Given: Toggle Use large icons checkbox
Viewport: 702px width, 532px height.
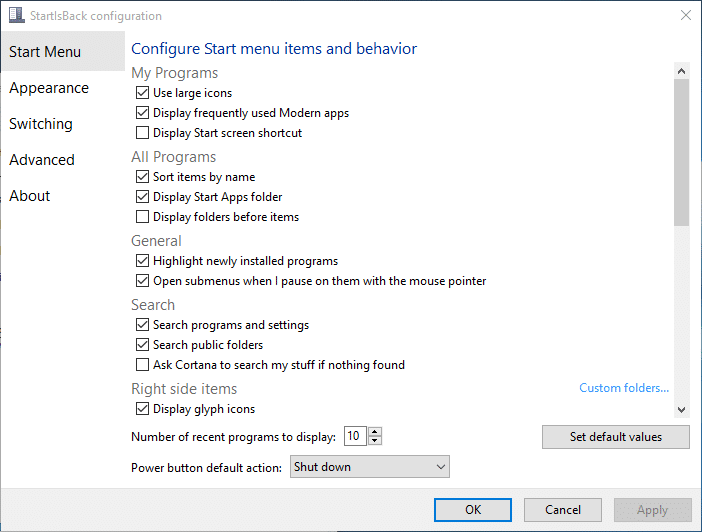Looking at the screenshot, I should click(x=142, y=93).
